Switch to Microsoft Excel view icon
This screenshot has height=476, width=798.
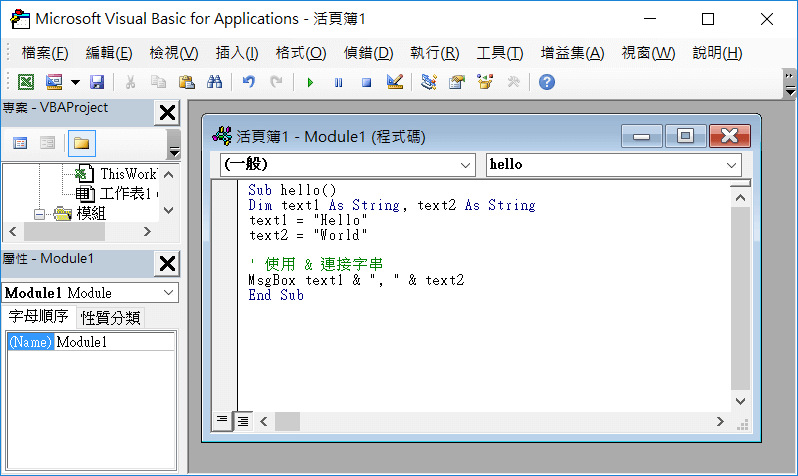[26, 82]
